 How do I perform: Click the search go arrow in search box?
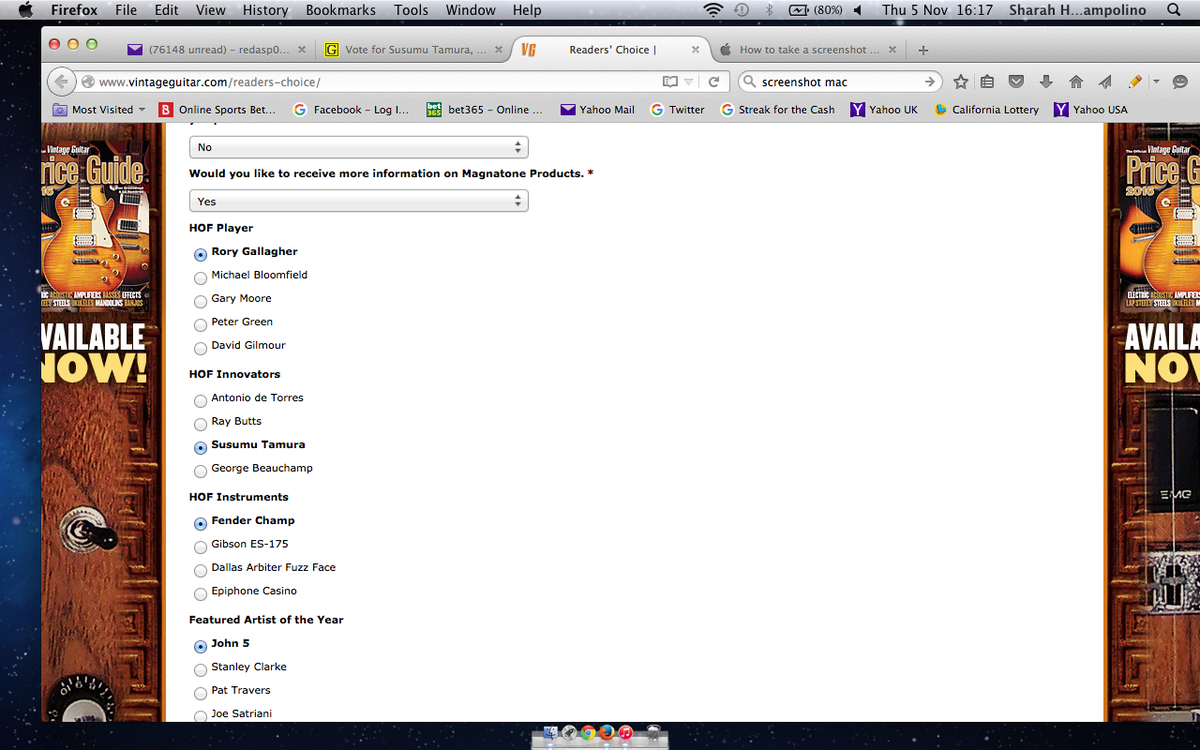coord(930,82)
